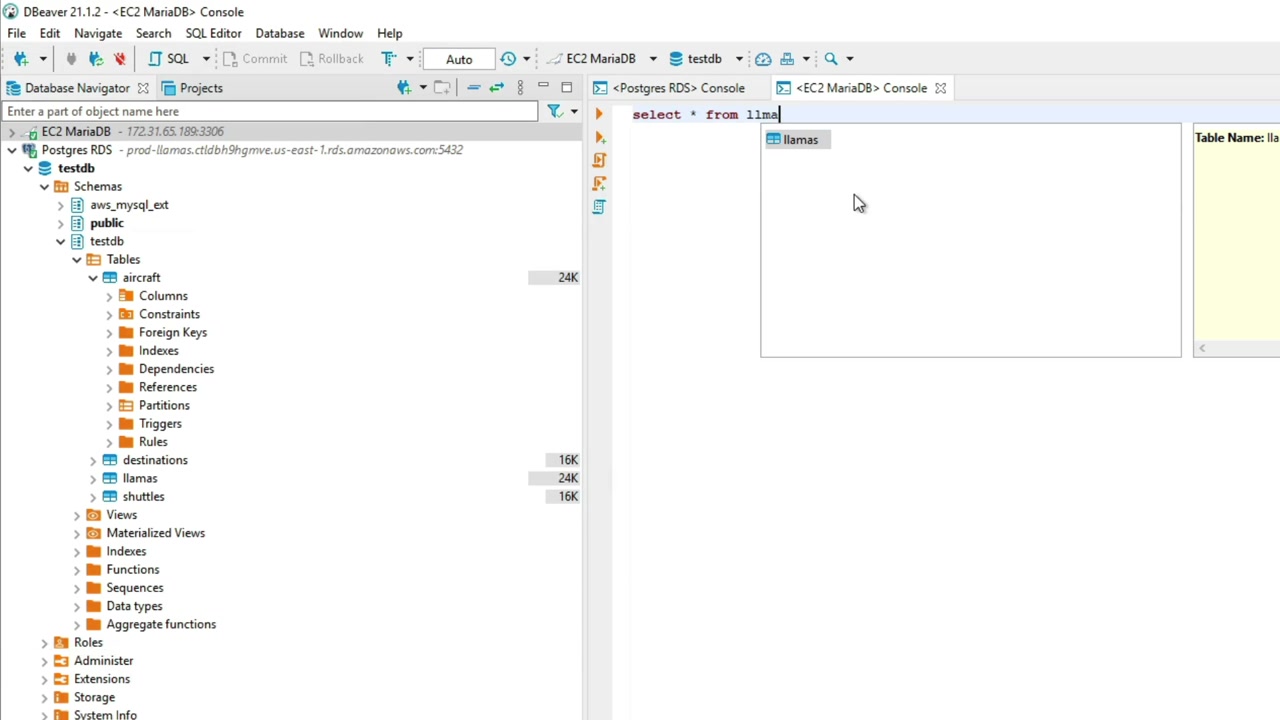The height and width of the screenshot is (720, 1280).
Task: Select the Extensions node
Action: click(102, 679)
